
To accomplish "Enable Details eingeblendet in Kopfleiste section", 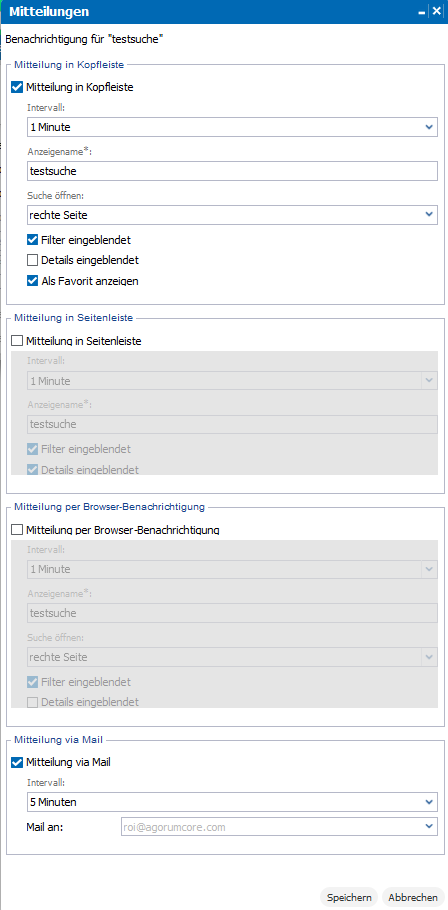I will (32, 260).
